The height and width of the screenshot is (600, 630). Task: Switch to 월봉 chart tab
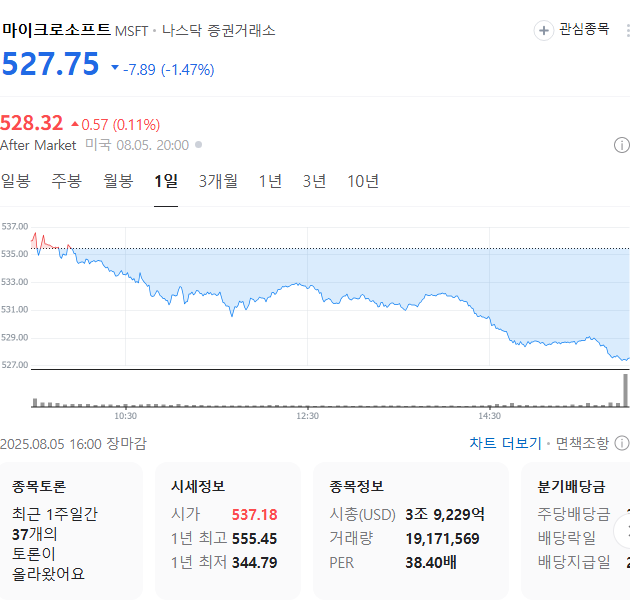(x=118, y=181)
